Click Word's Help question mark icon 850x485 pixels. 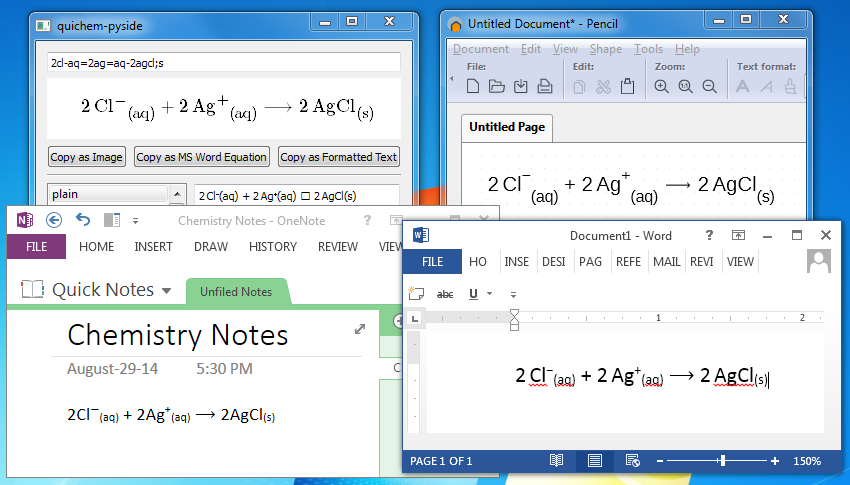coord(709,235)
